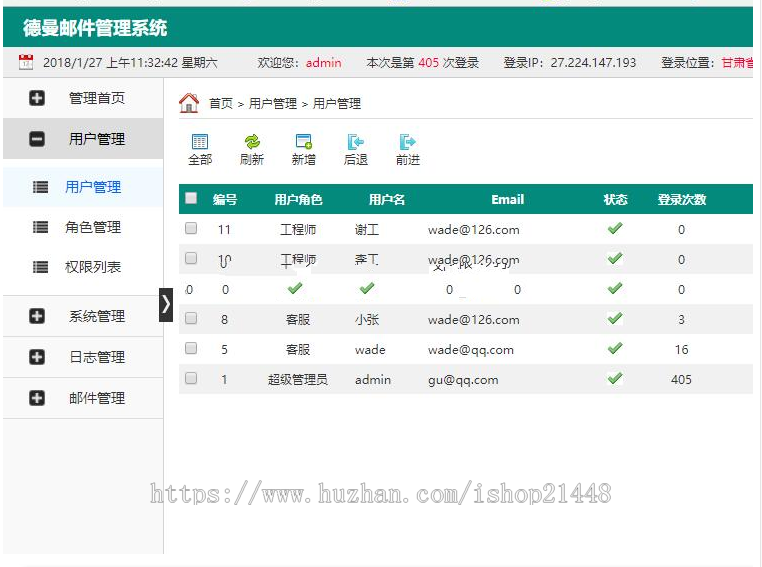The width and height of the screenshot is (762, 567).
Task: Click username 小张 cell
Action: point(367,319)
